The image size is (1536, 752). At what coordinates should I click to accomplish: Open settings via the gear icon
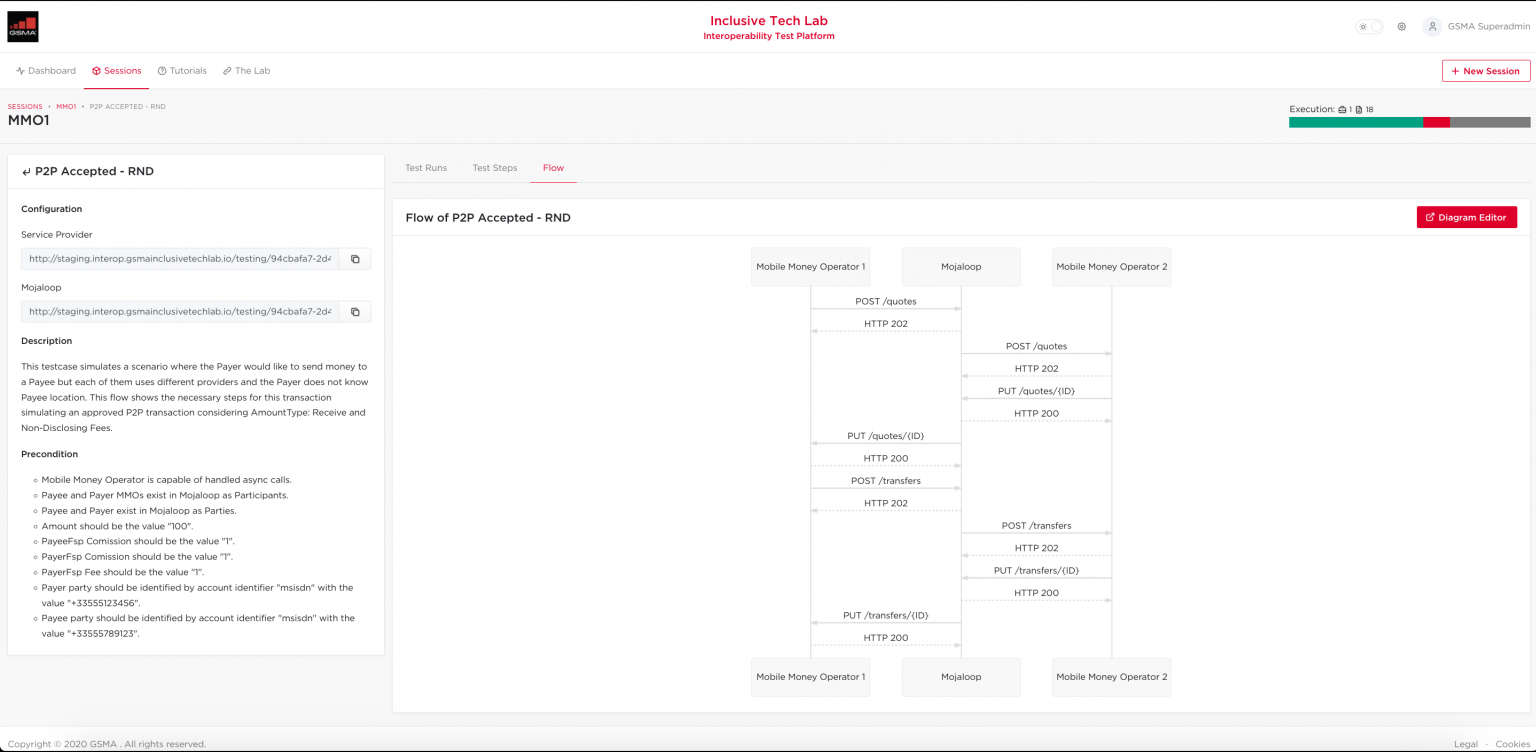coord(1401,27)
